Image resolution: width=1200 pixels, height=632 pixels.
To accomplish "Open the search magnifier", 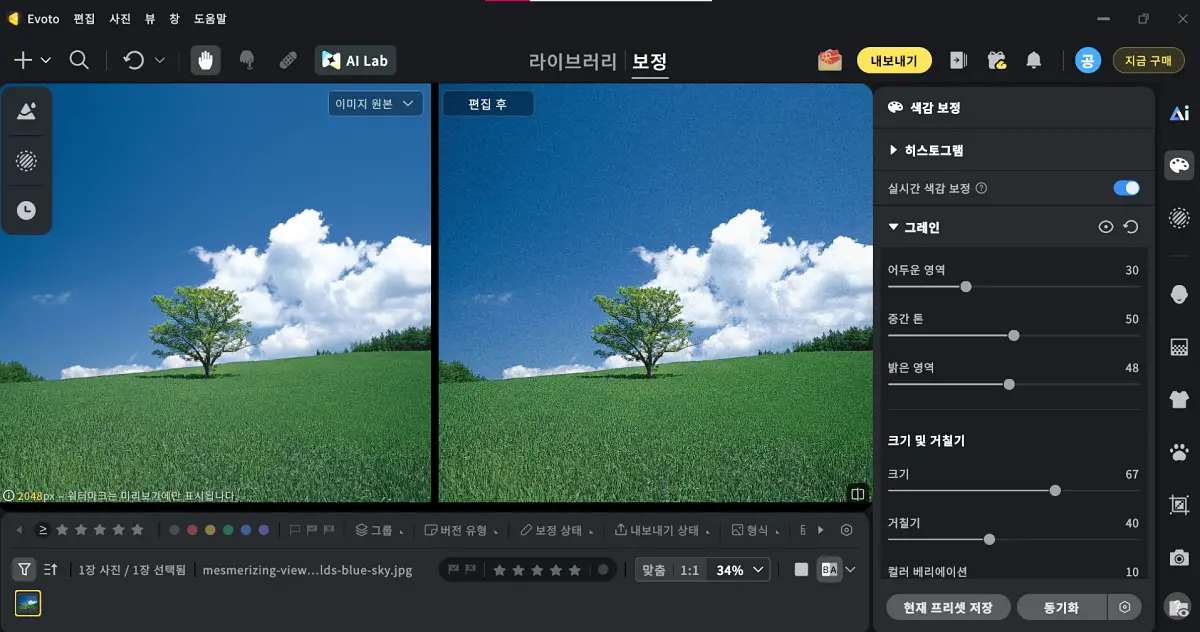I will tap(79, 60).
